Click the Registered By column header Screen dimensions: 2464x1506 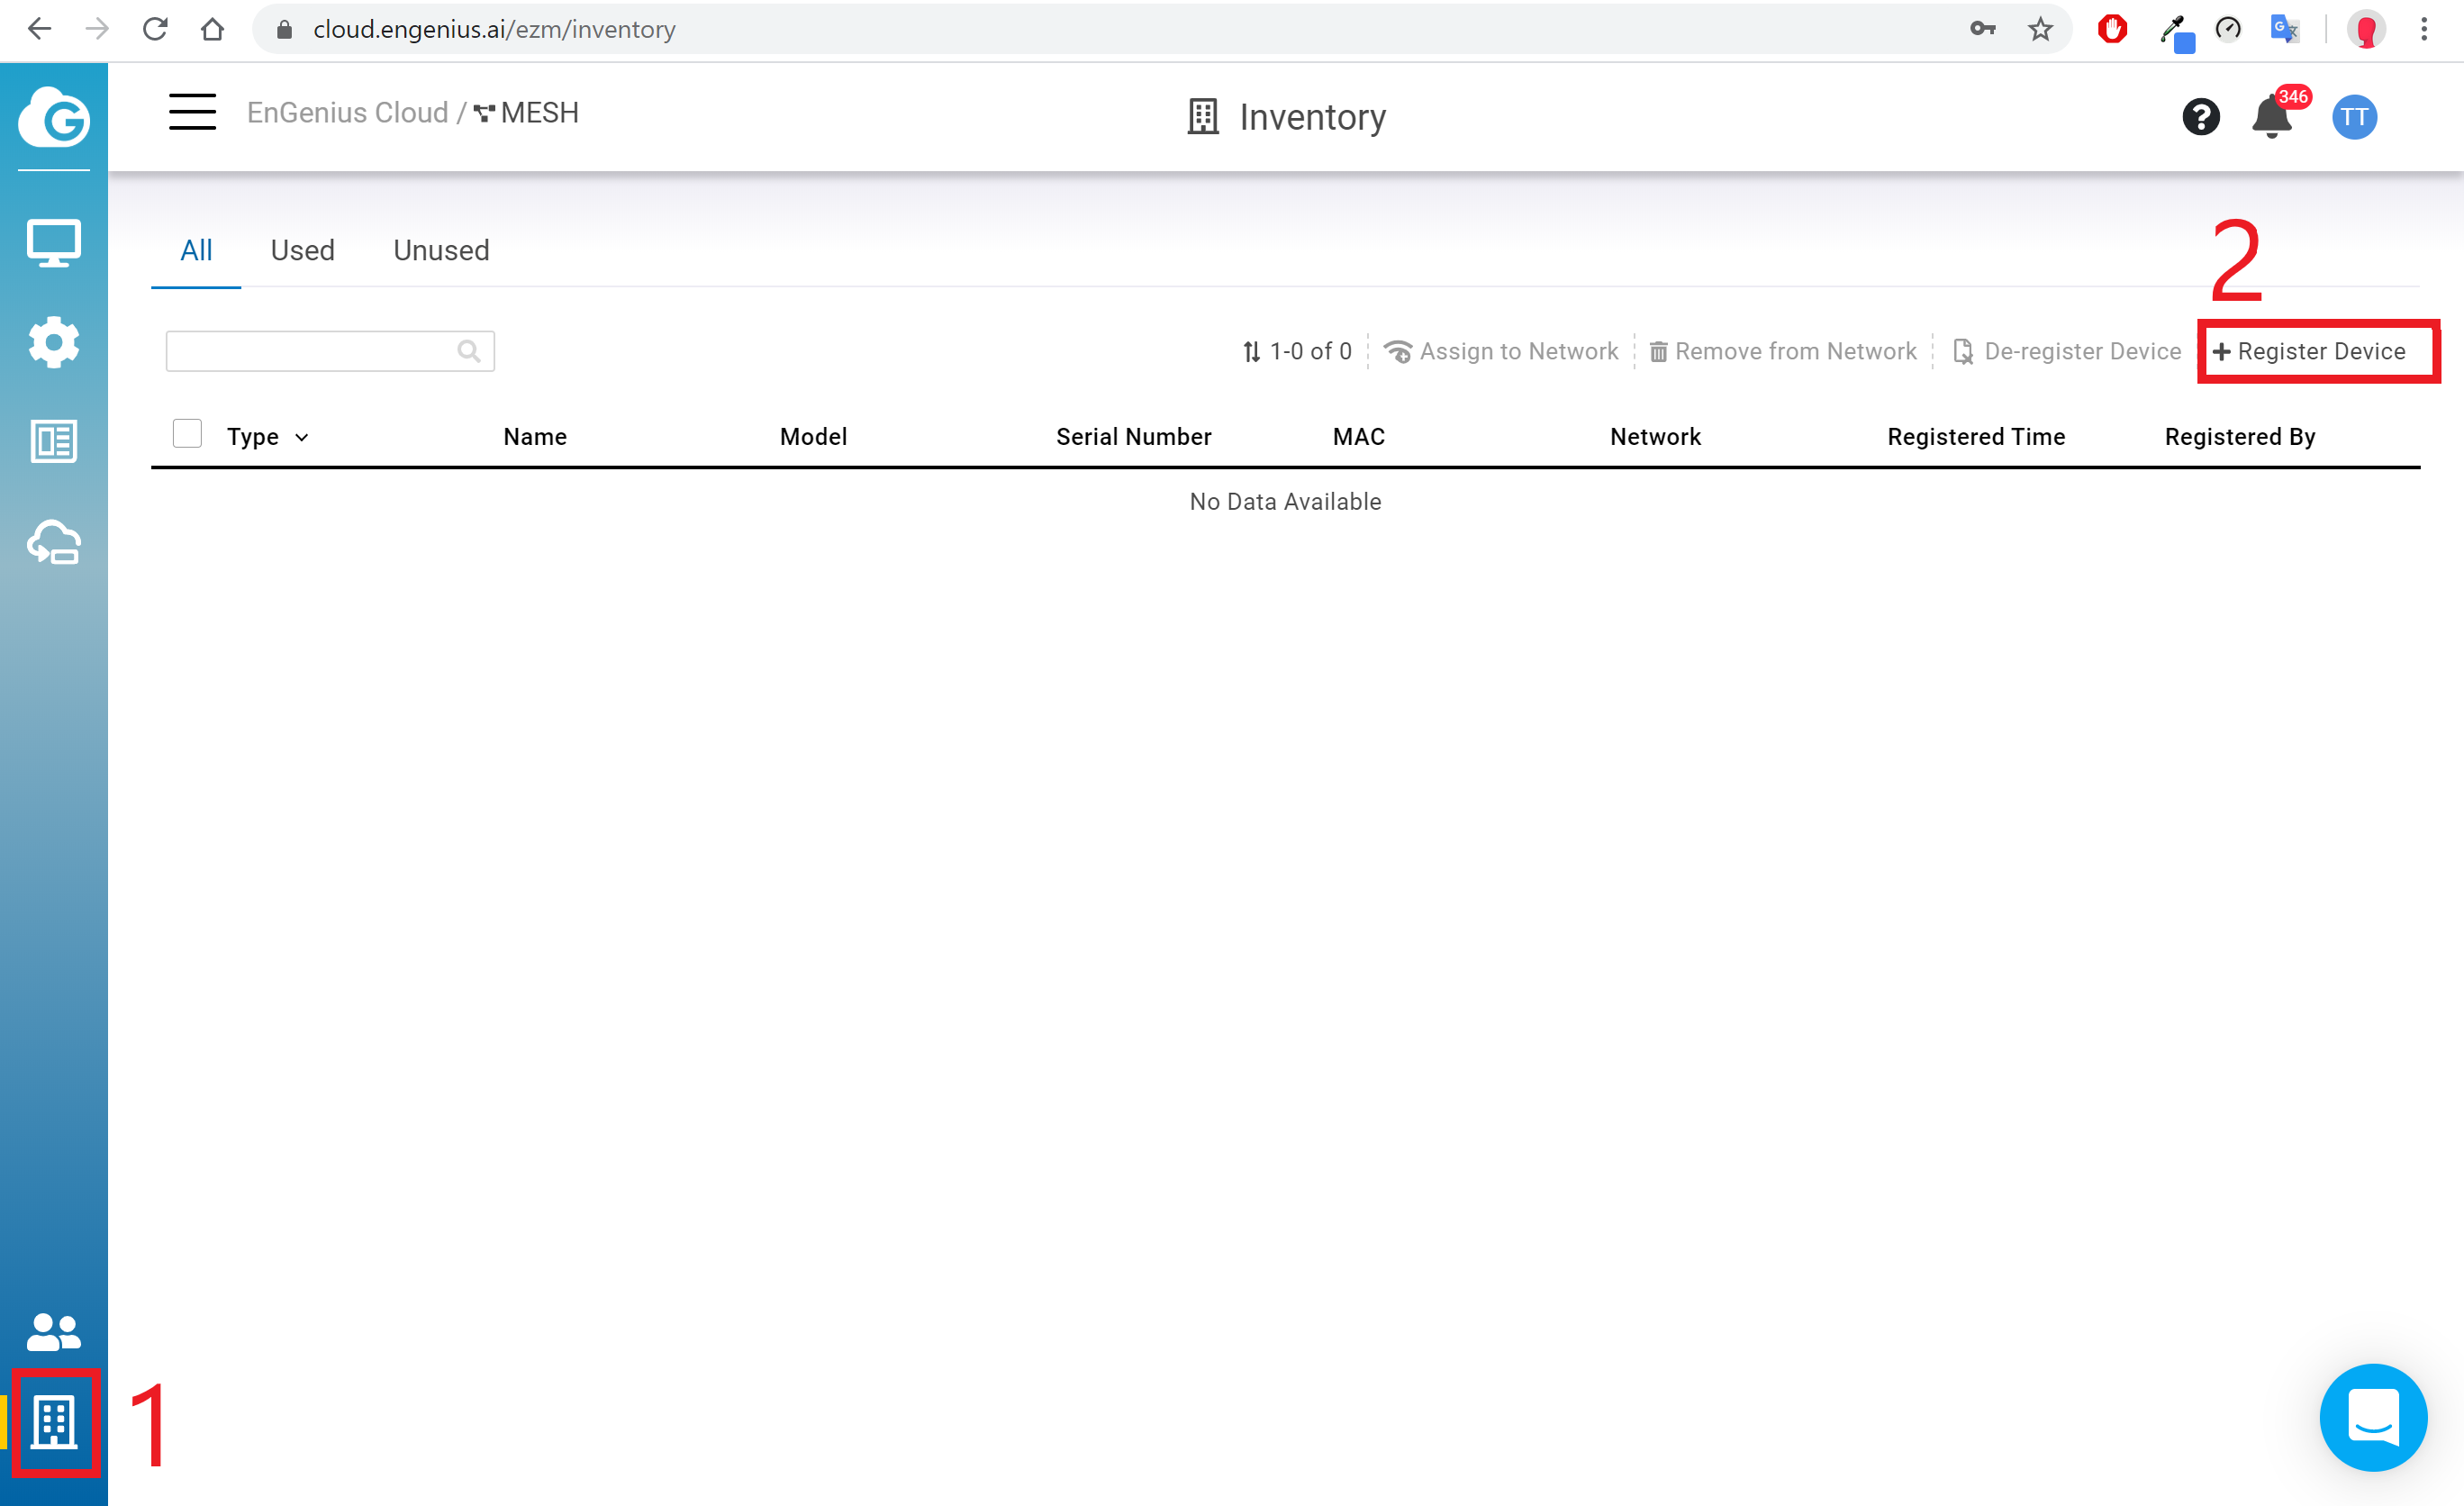[x=2240, y=437]
